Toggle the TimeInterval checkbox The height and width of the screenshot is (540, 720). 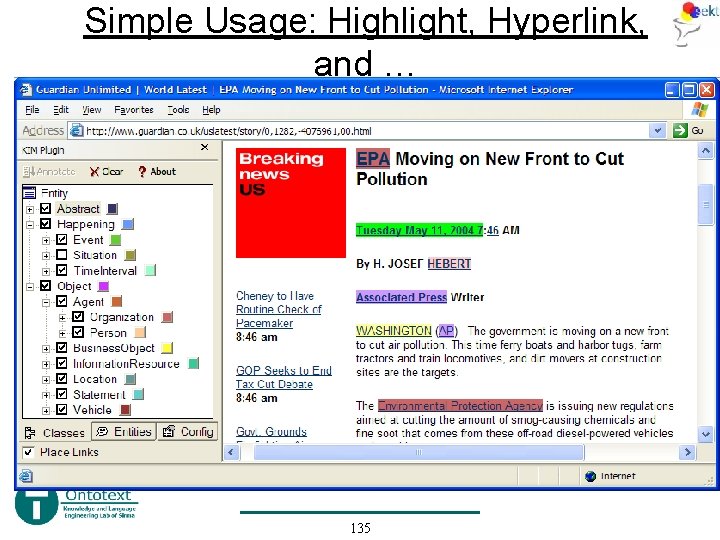pos(62,270)
